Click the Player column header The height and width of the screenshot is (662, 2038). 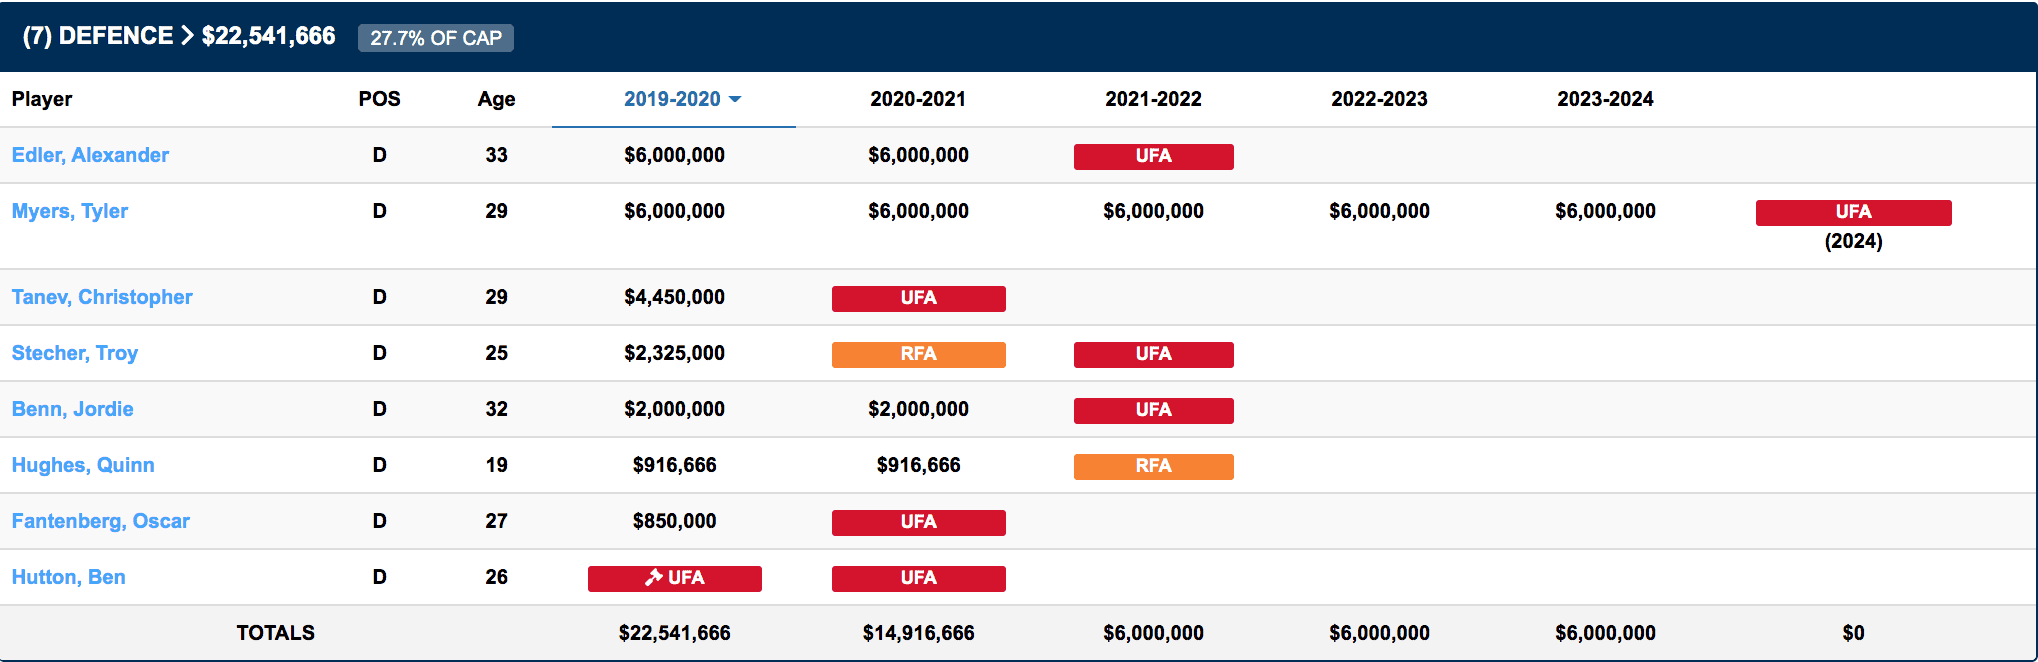[x=42, y=99]
